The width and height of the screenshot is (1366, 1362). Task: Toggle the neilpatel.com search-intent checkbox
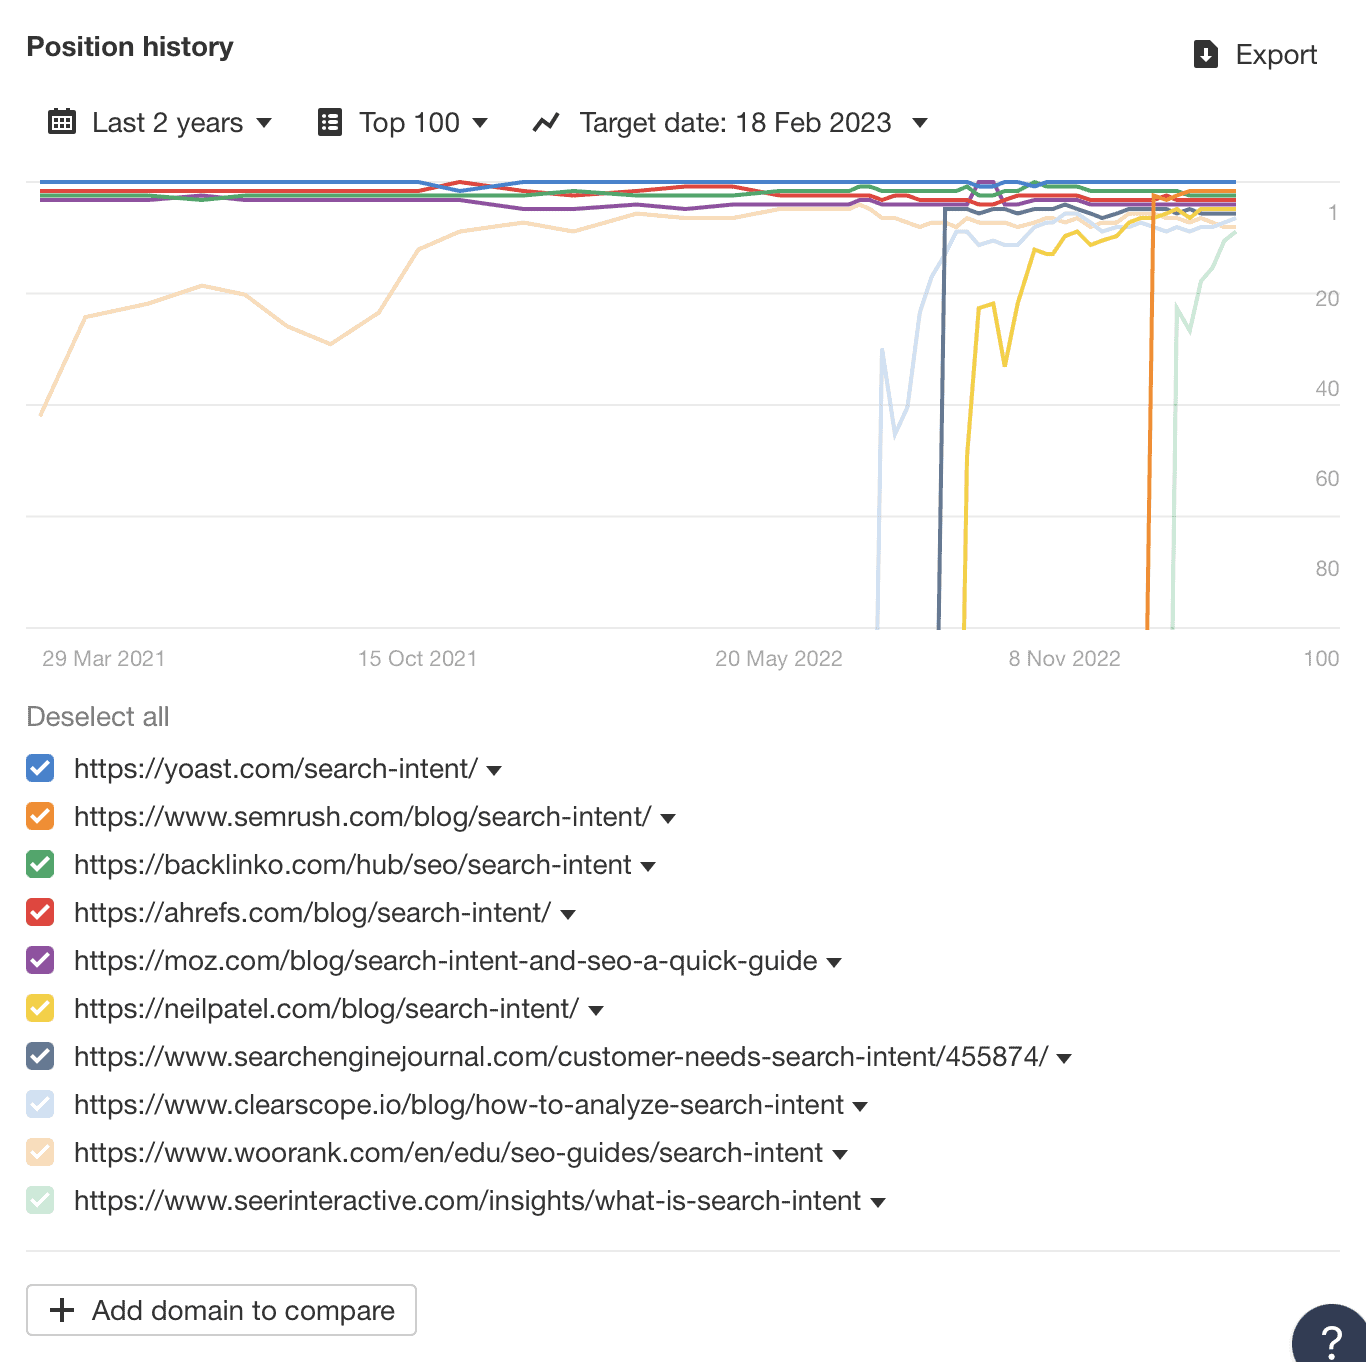(40, 1008)
